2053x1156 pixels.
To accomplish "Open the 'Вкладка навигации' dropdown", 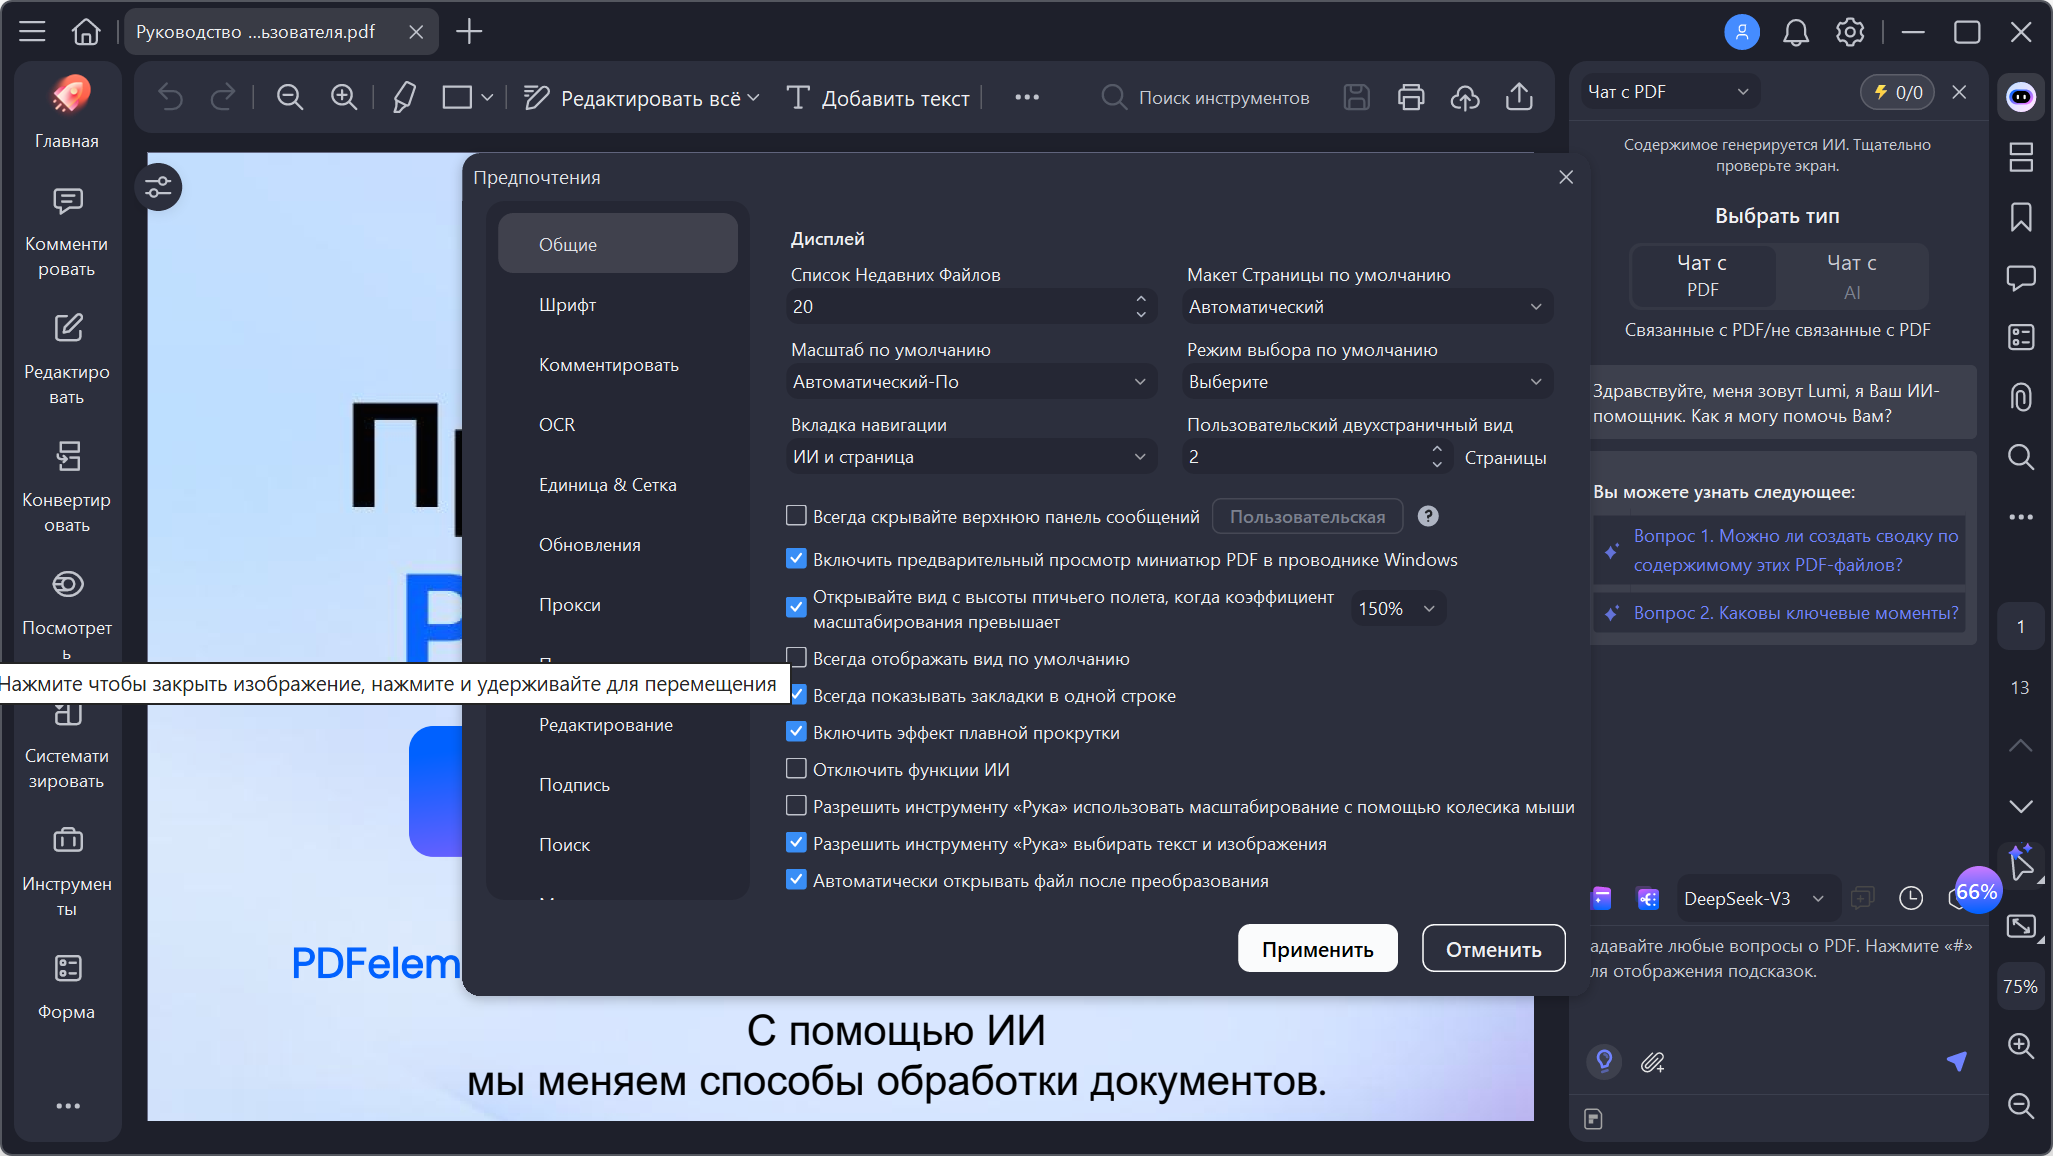I will point(968,457).
